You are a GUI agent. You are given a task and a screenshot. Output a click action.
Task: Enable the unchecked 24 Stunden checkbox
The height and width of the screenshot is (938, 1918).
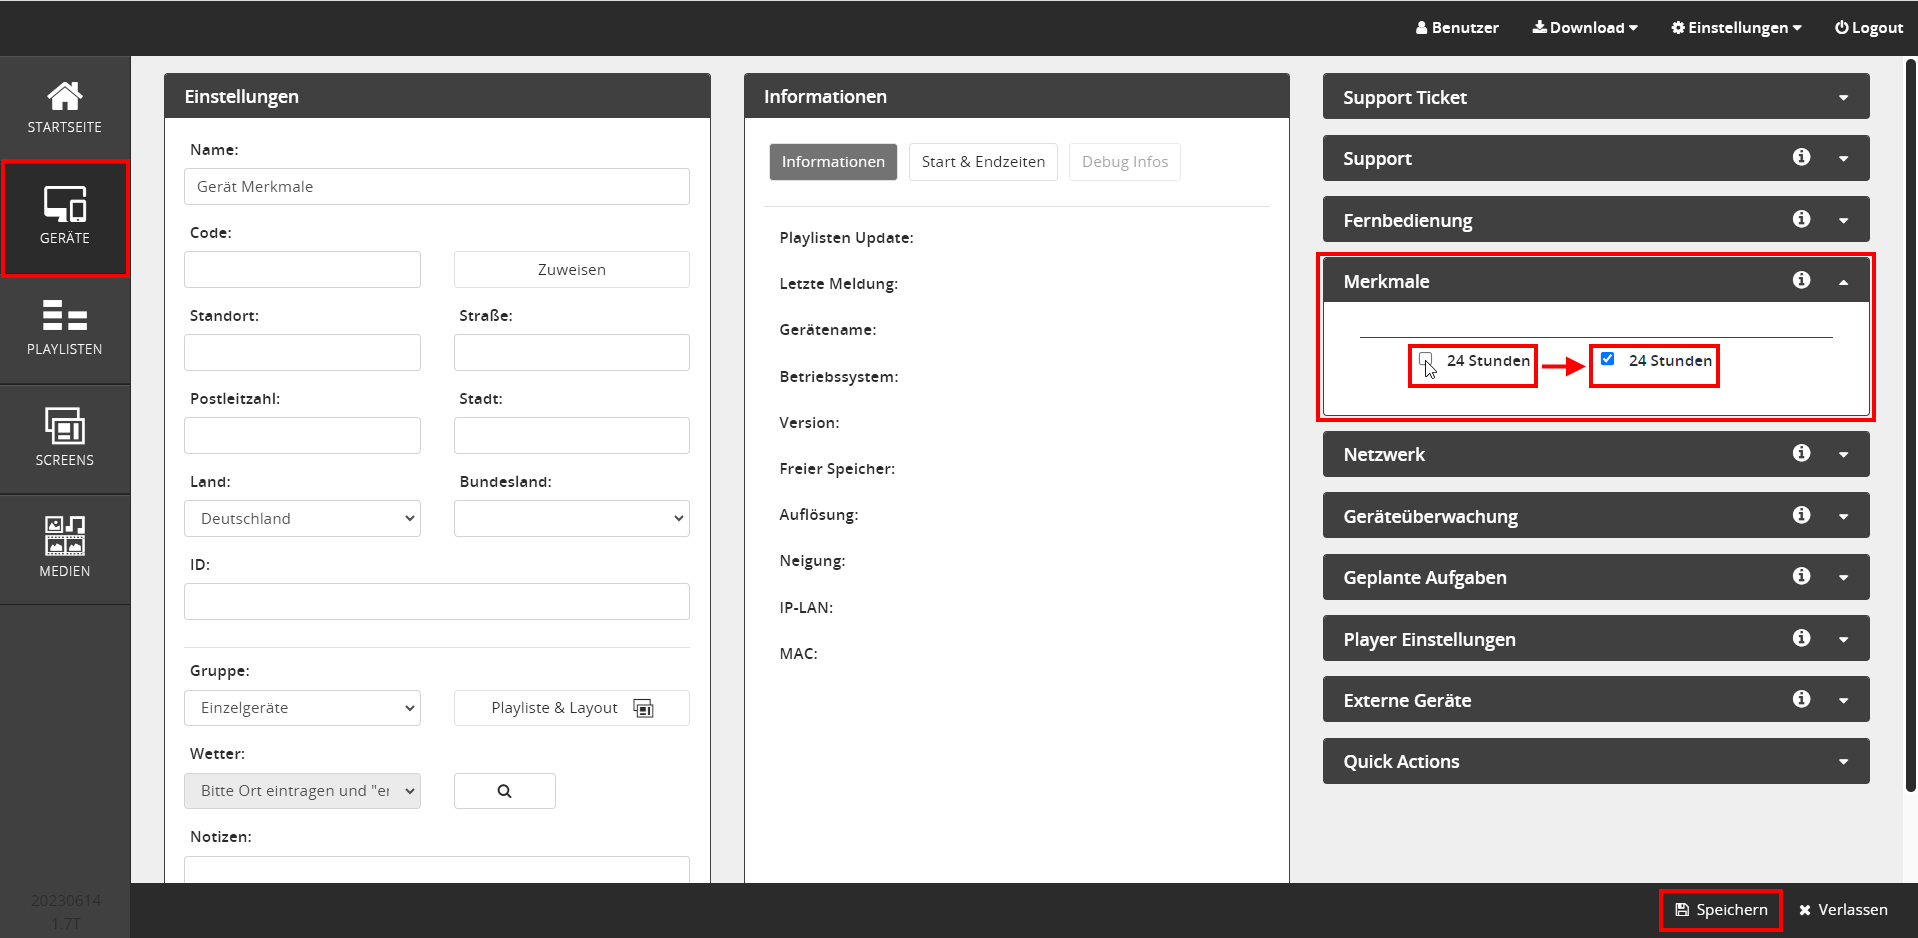click(1426, 360)
